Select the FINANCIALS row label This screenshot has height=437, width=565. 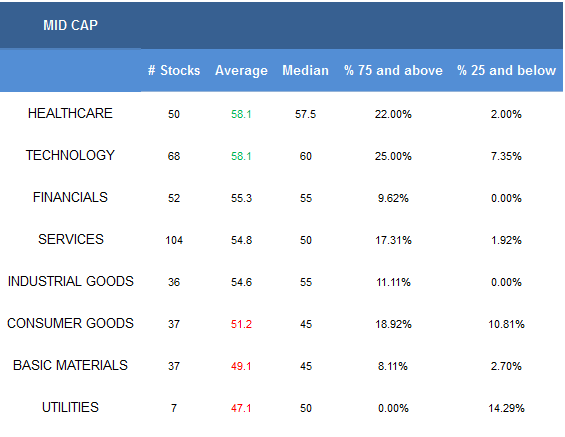70,197
